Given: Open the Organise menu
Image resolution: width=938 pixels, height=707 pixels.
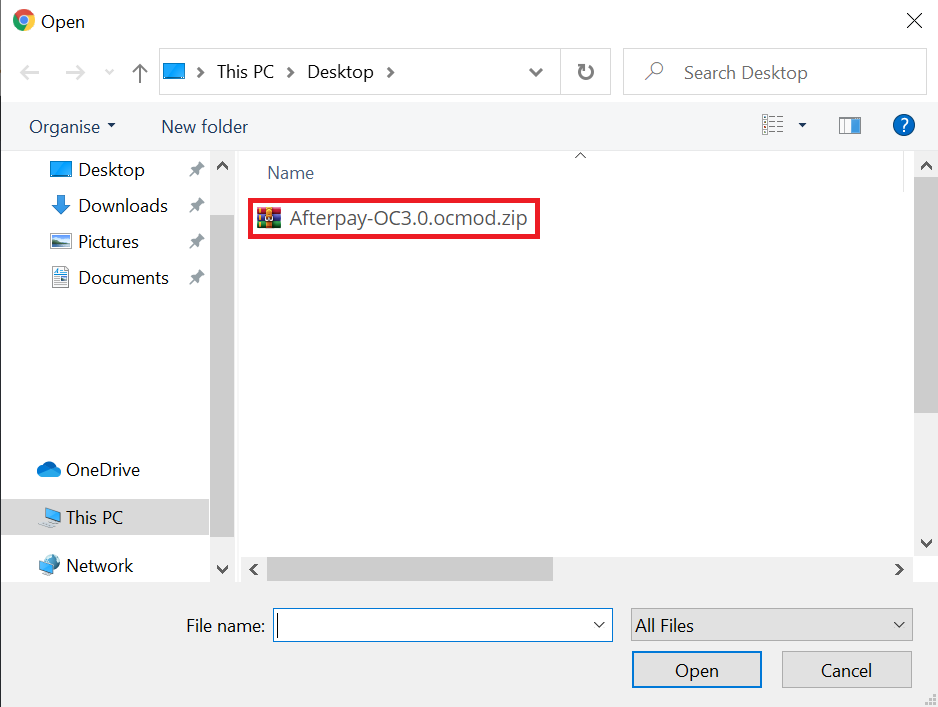Looking at the screenshot, I should point(72,127).
